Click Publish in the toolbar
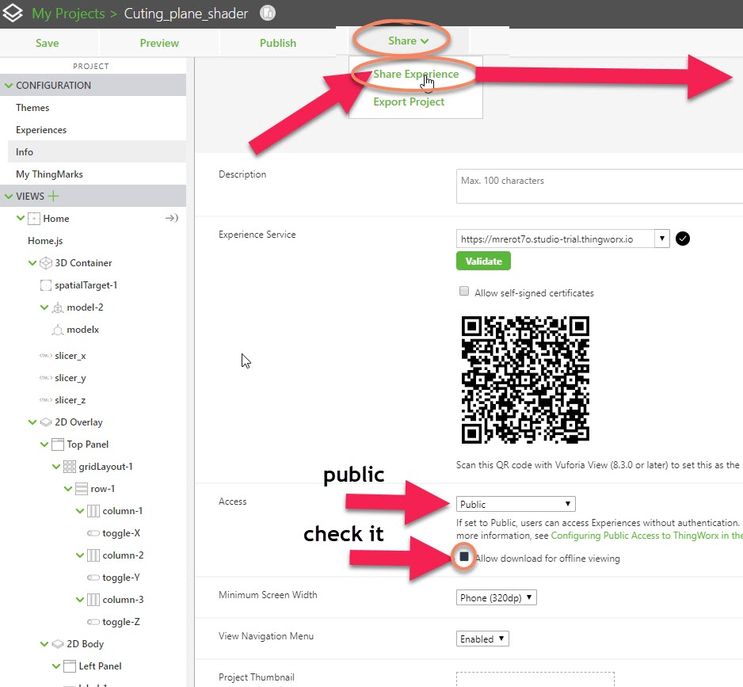Image resolution: width=743 pixels, height=687 pixels. pyautogui.click(x=278, y=43)
